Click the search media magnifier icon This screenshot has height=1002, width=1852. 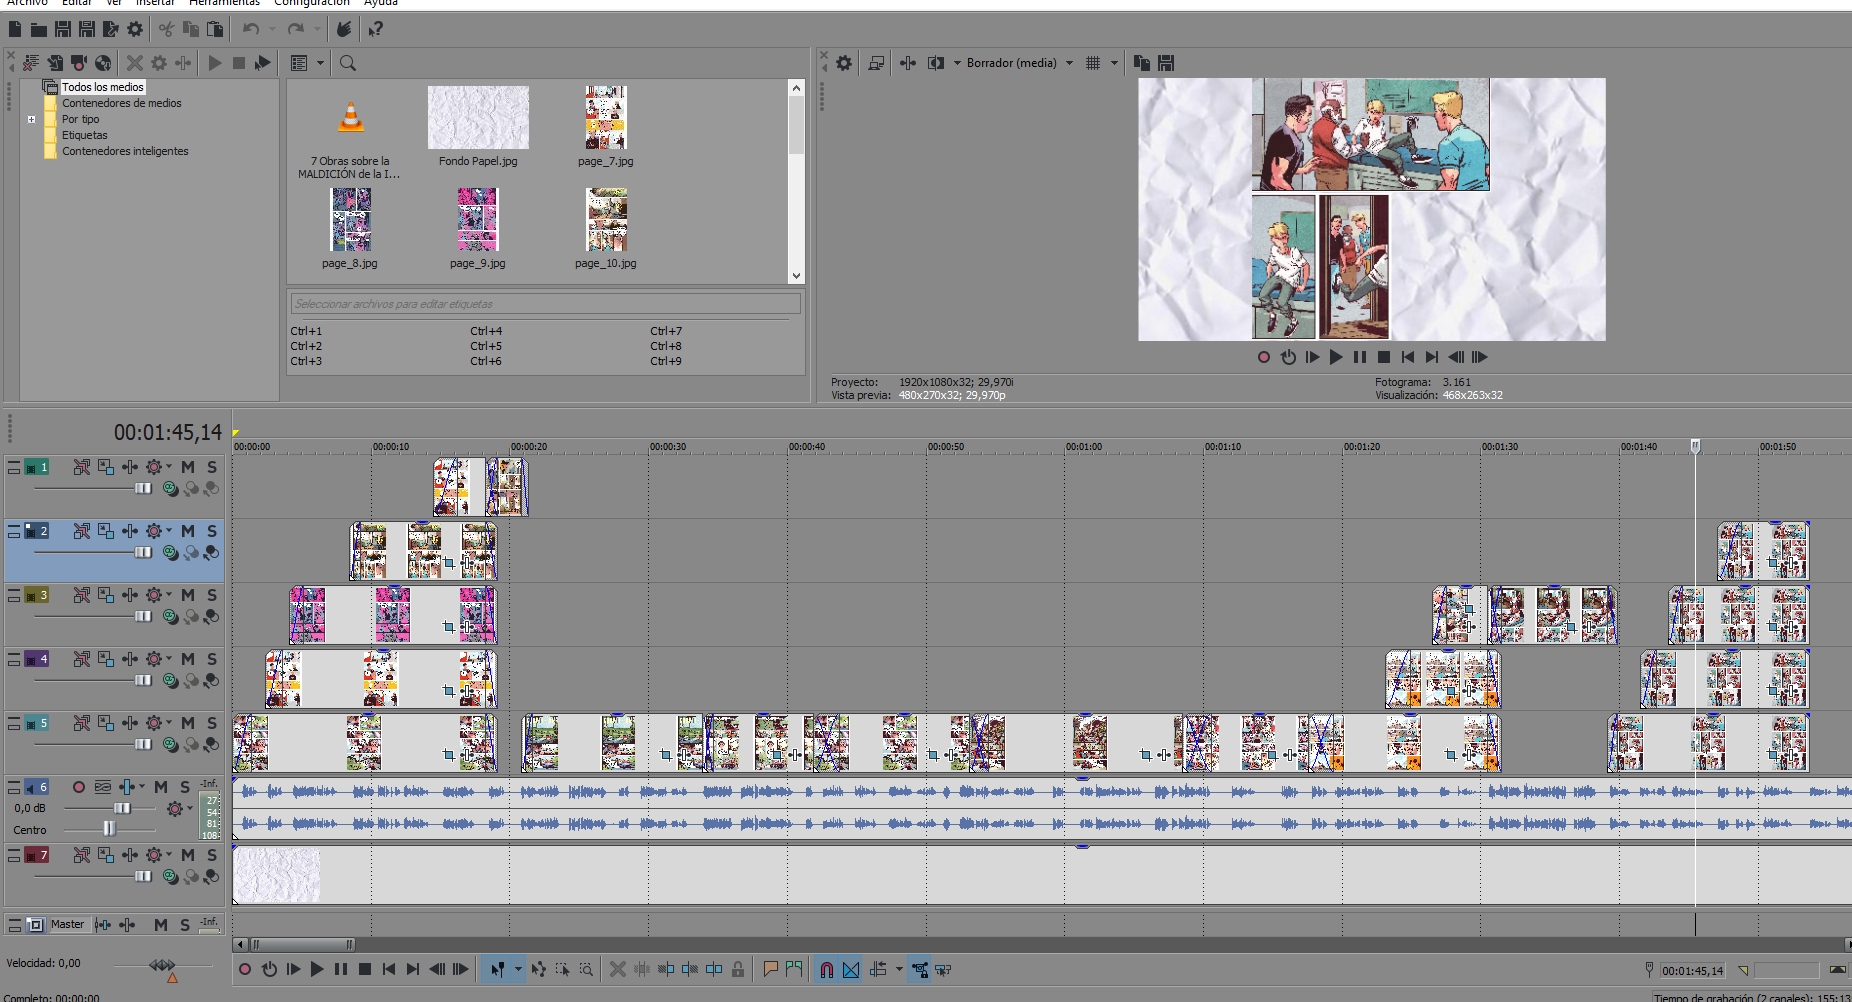pyautogui.click(x=348, y=63)
